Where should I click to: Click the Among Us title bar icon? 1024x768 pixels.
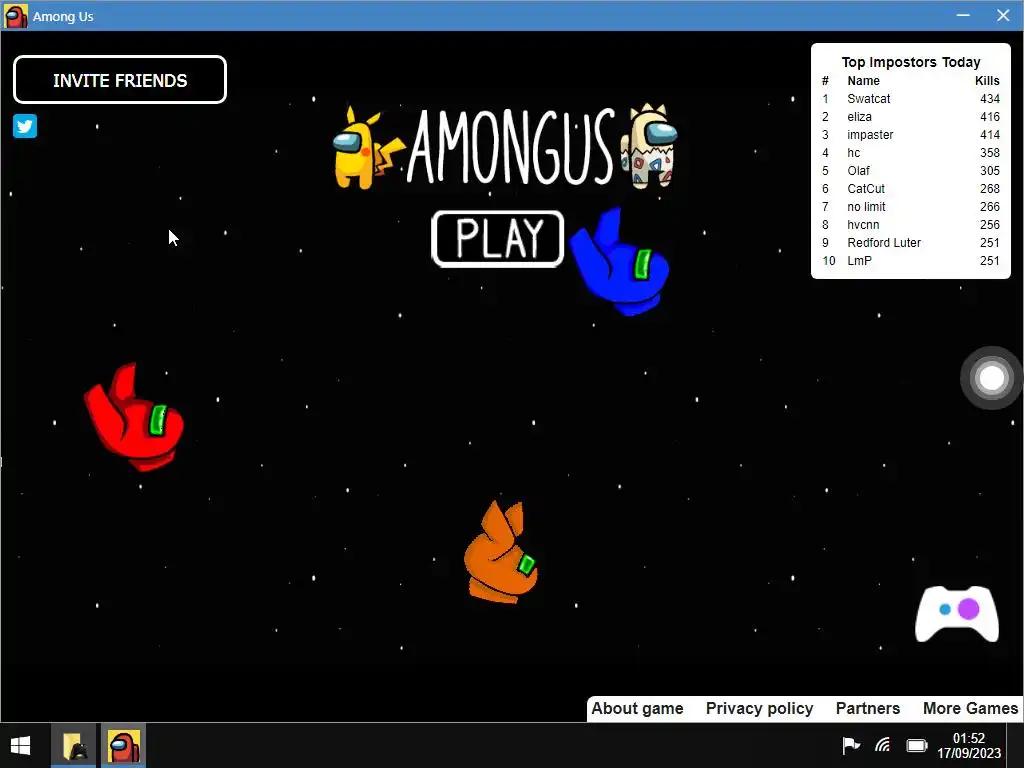(x=16, y=16)
